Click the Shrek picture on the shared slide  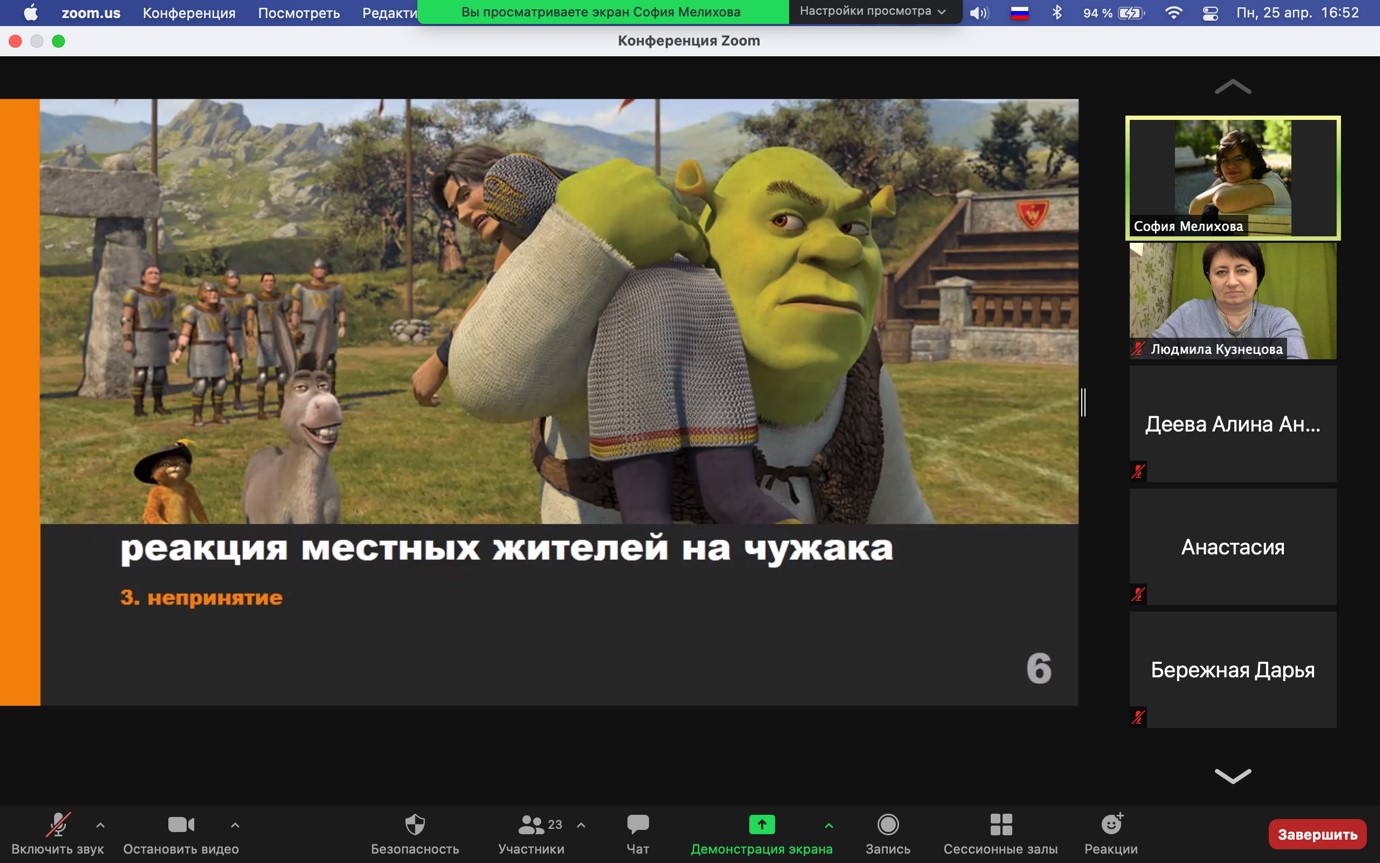click(559, 311)
